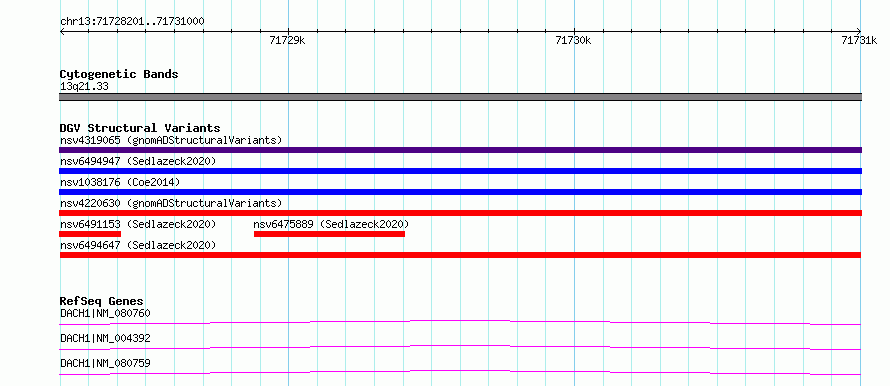The width and height of the screenshot is (890, 386).
Task: Open the DGV Structural Variants track heading
Action: pyautogui.click(x=140, y=128)
